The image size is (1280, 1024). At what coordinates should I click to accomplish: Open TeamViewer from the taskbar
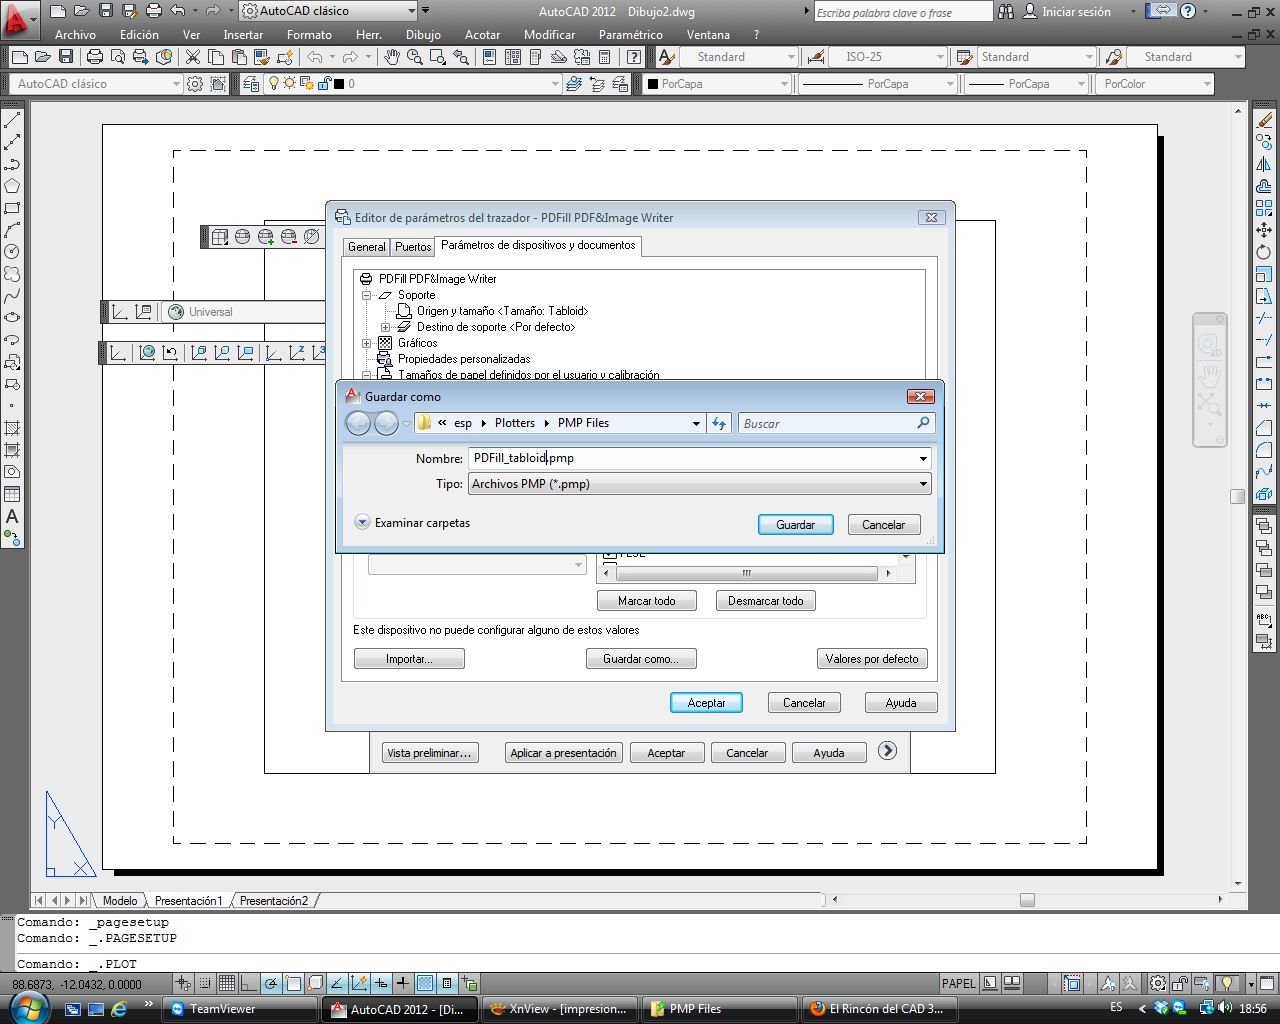[x=240, y=1009]
